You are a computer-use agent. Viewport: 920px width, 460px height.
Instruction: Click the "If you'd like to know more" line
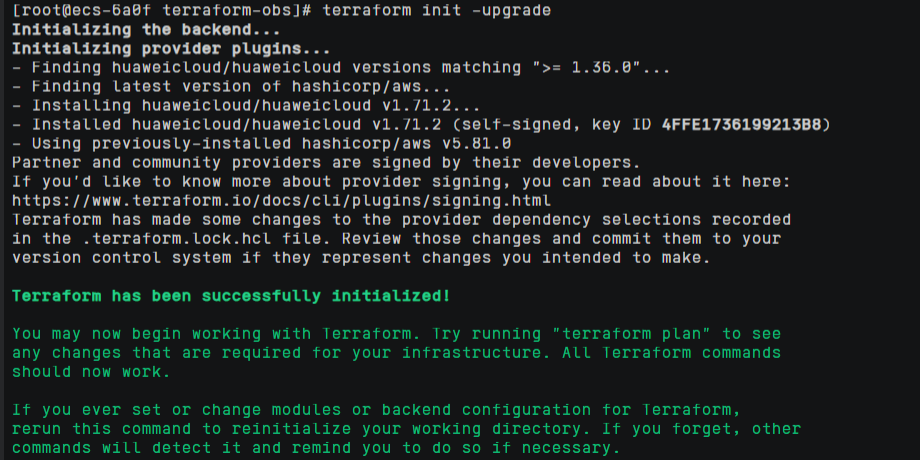pos(400,181)
